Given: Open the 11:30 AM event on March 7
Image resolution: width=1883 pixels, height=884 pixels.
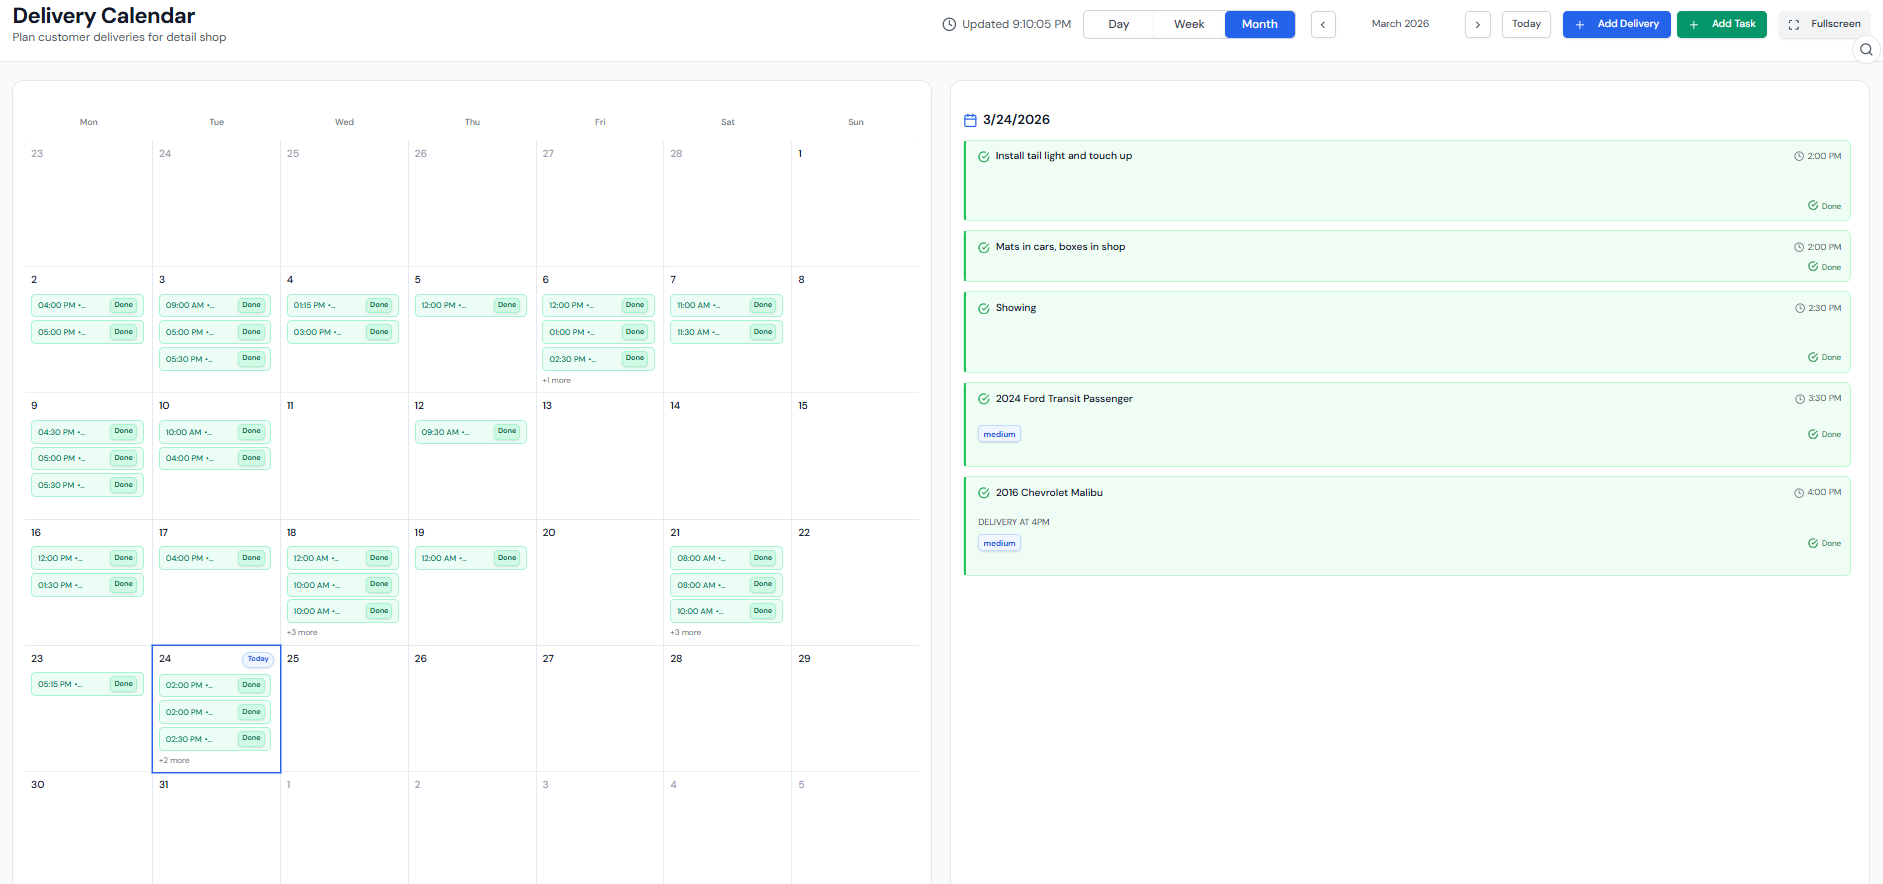Looking at the screenshot, I should pyautogui.click(x=726, y=332).
